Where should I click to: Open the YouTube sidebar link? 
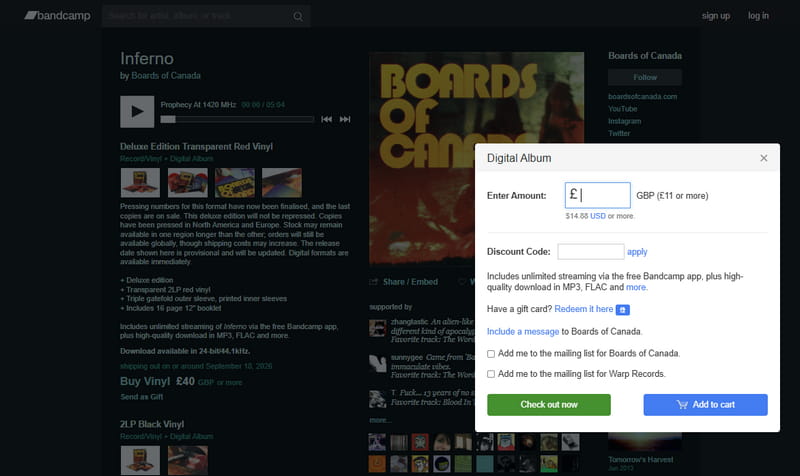pyautogui.click(x=622, y=109)
